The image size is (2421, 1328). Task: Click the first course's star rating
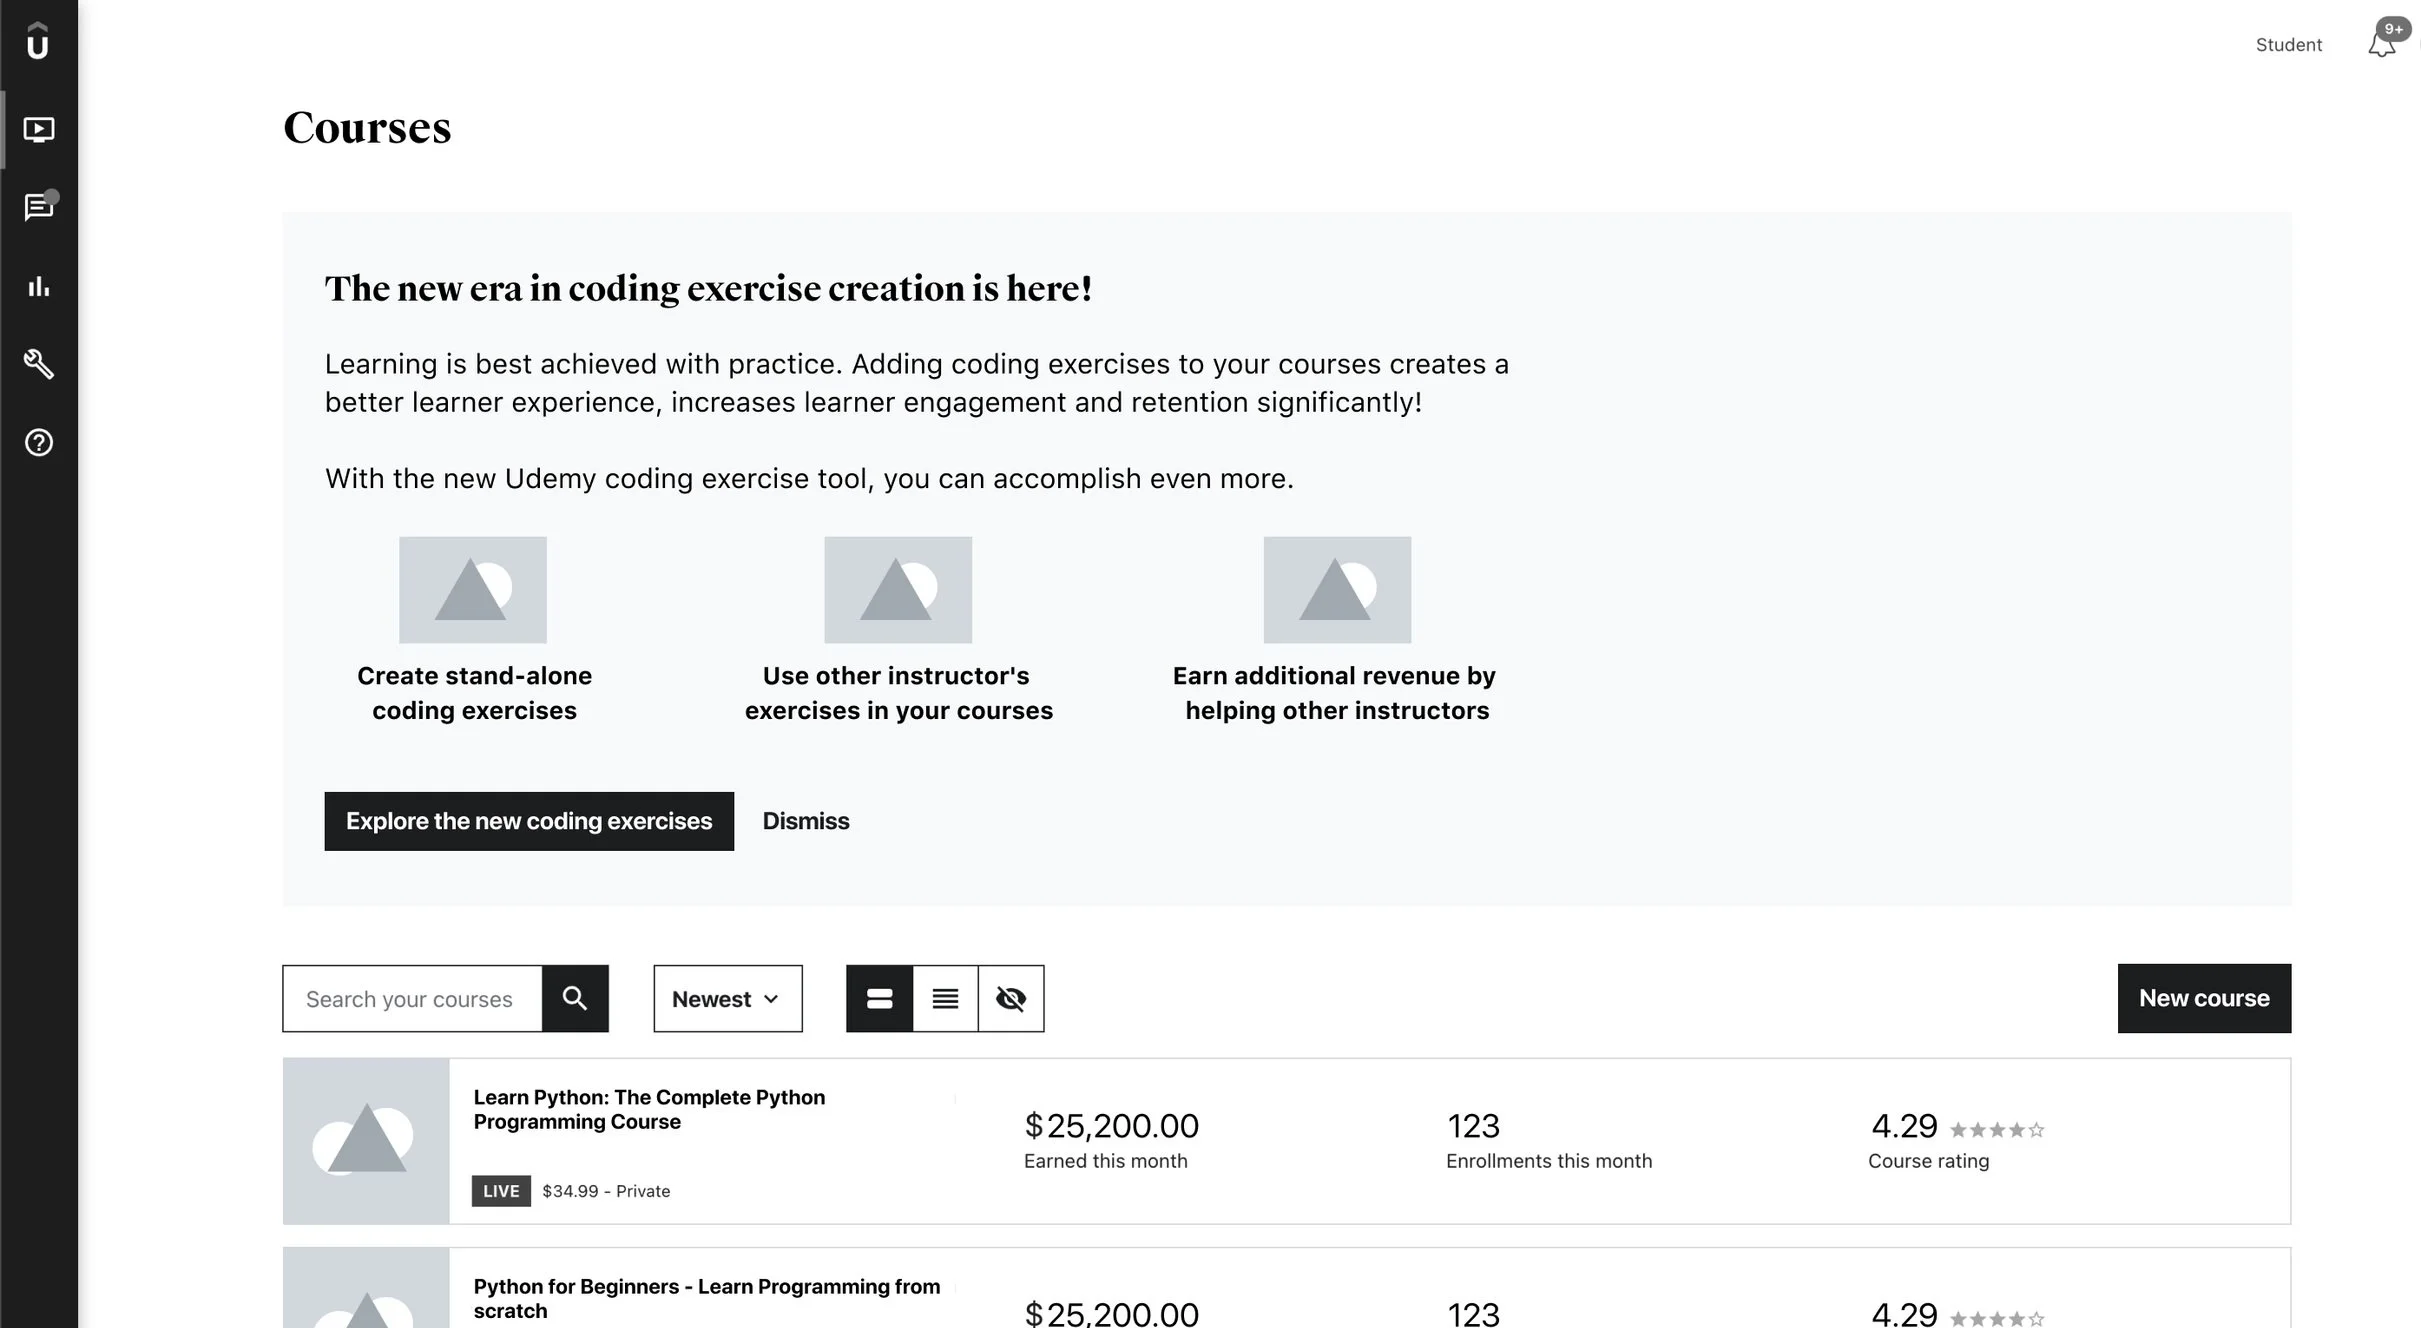click(x=1997, y=1130)
